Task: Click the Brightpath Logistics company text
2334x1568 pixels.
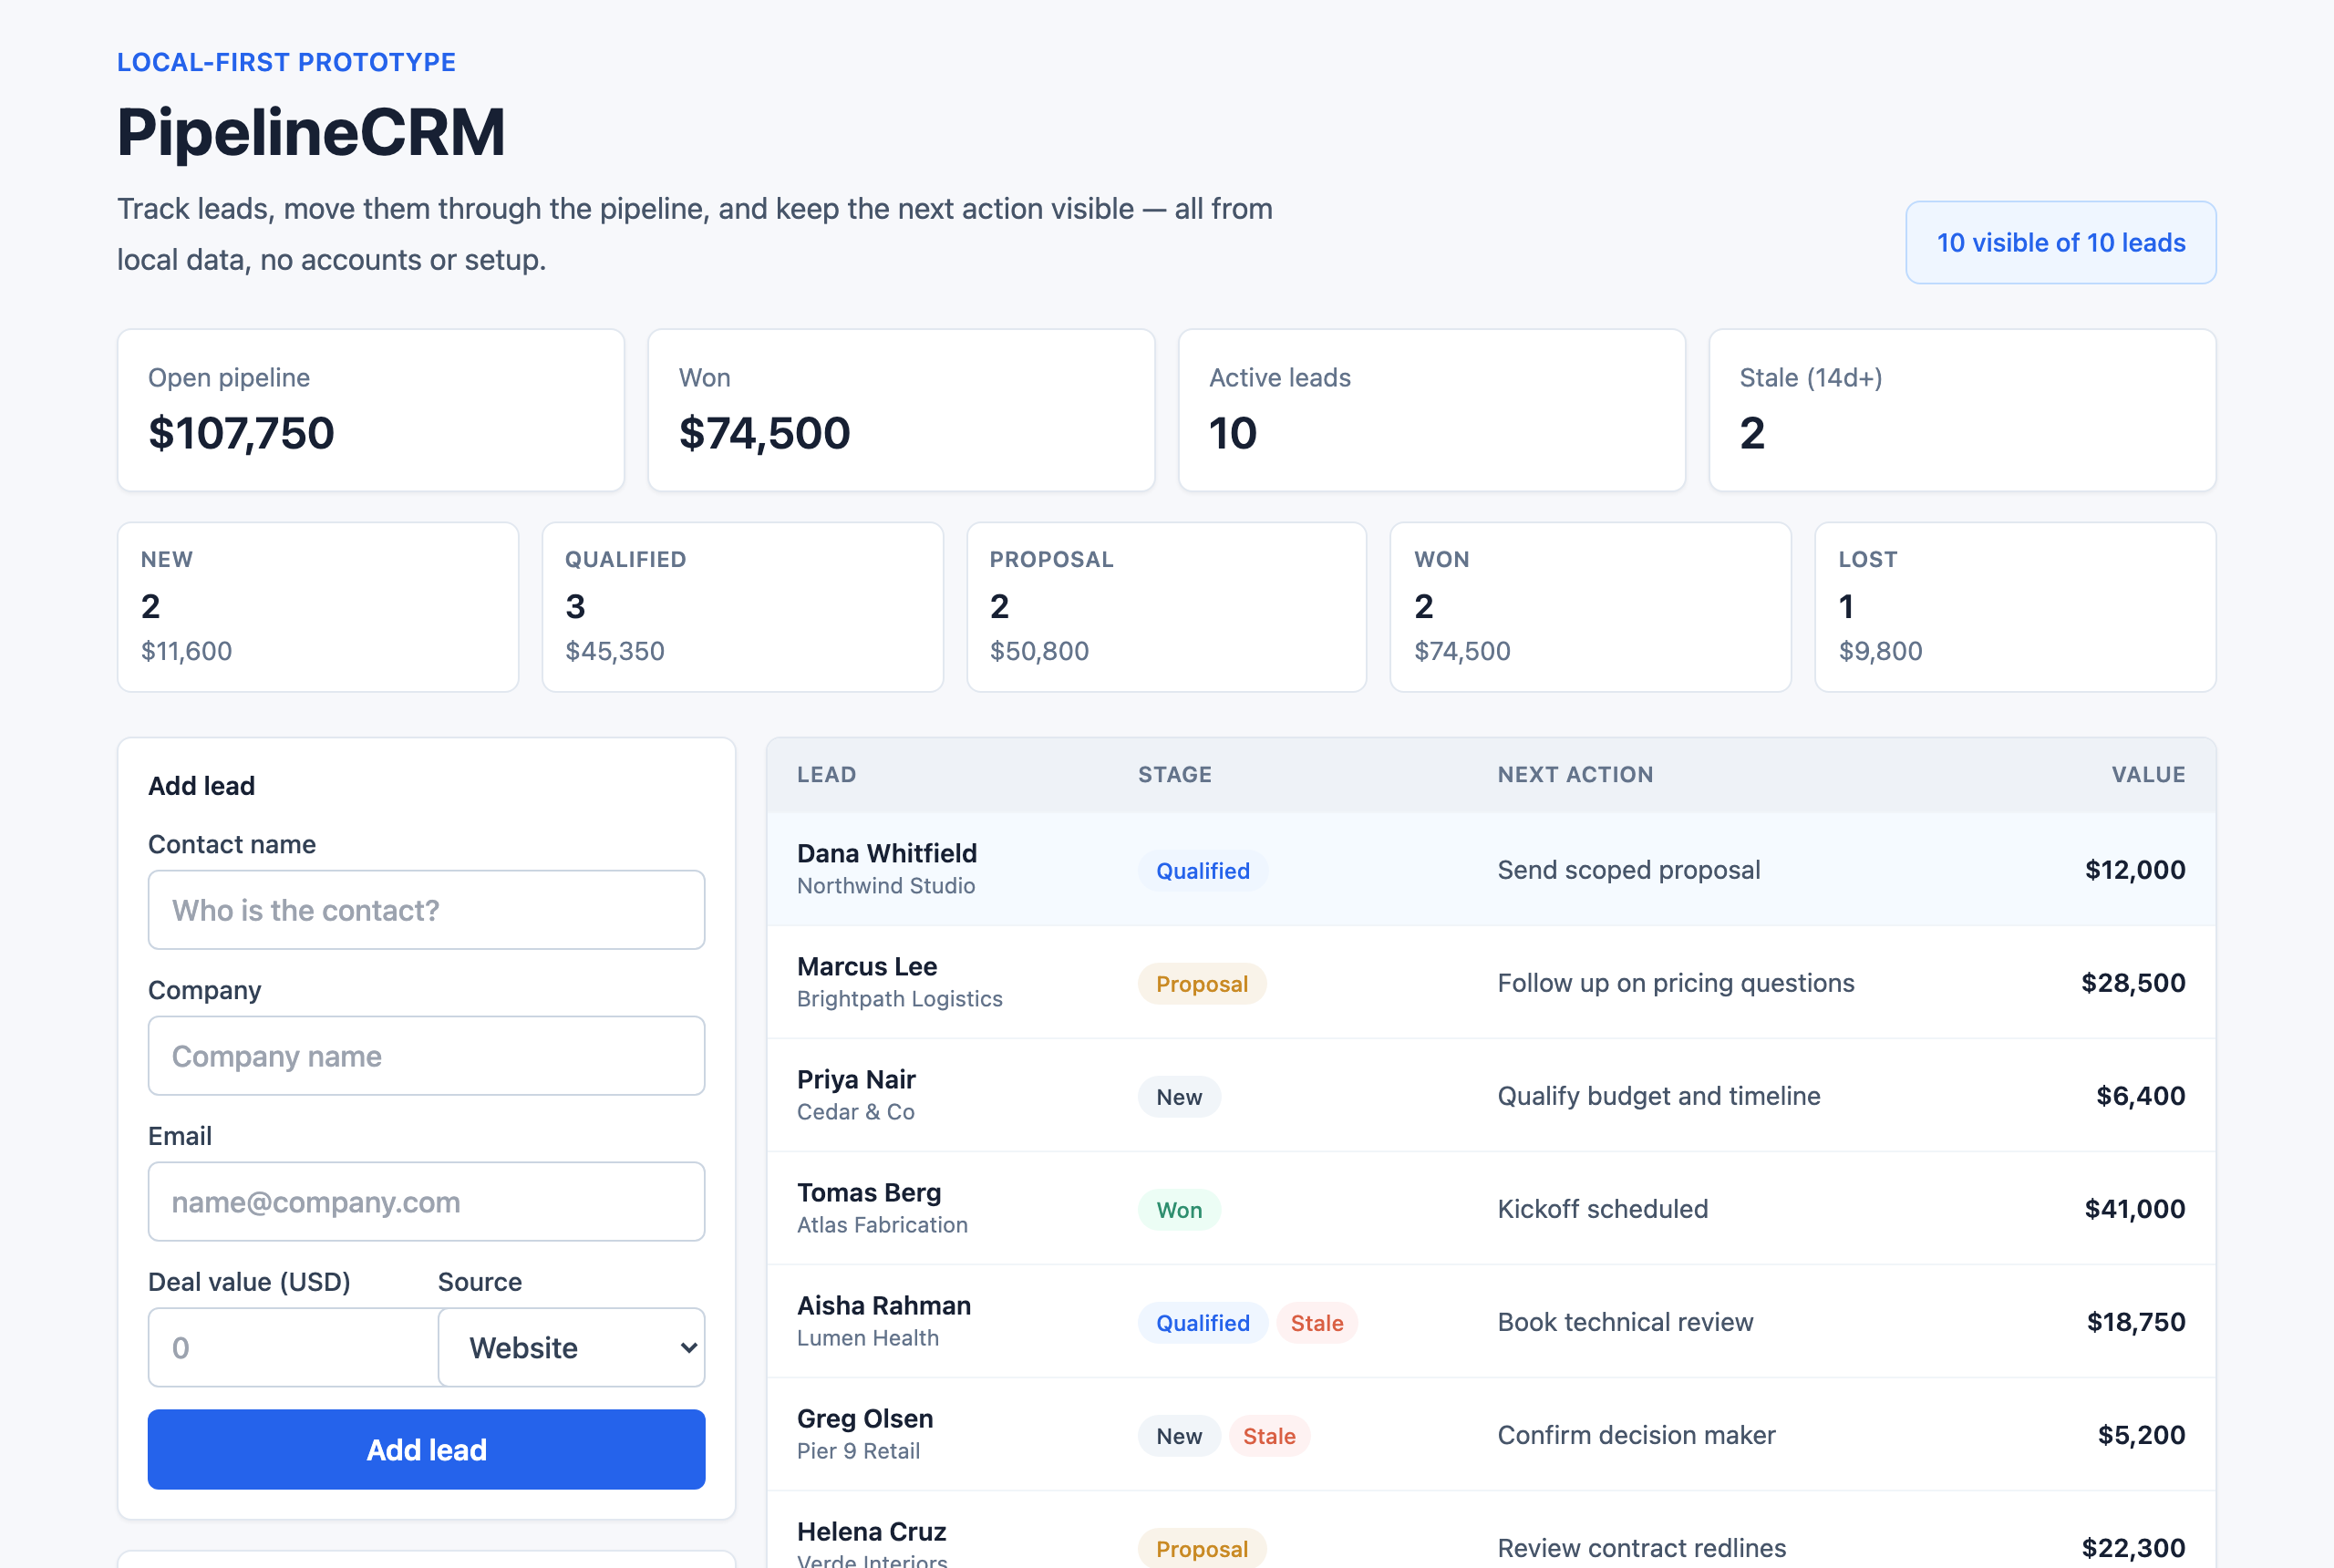Action: pyautogui.click(x=900, y=999)
